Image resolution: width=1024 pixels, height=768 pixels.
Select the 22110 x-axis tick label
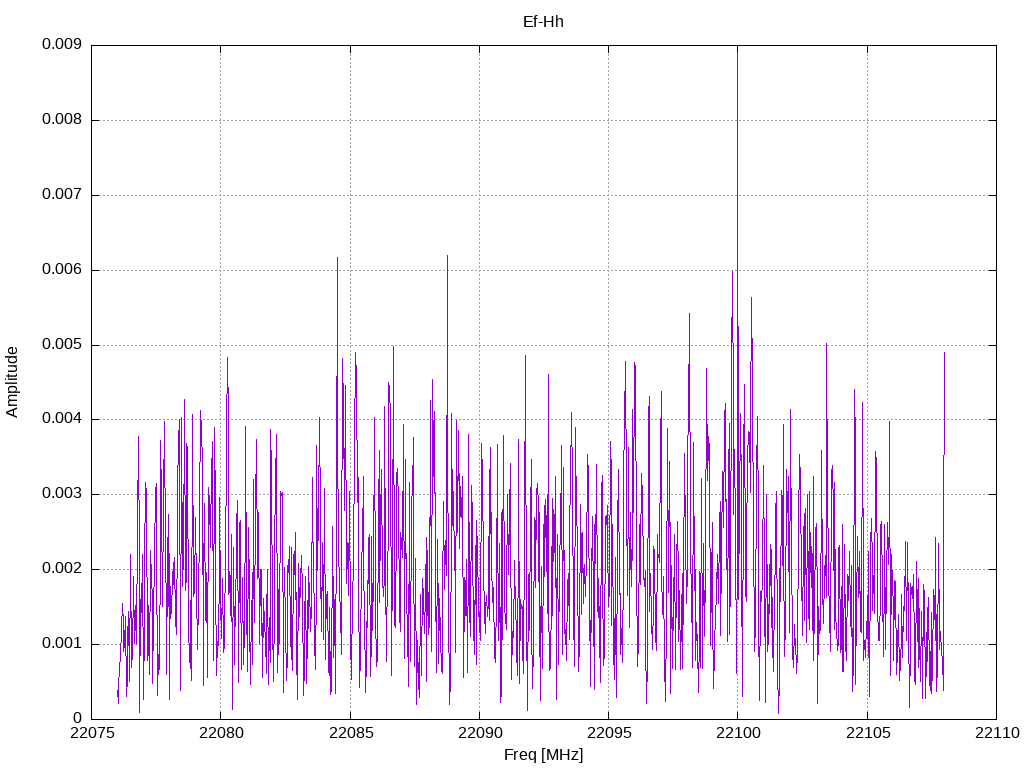pos(996,733)
